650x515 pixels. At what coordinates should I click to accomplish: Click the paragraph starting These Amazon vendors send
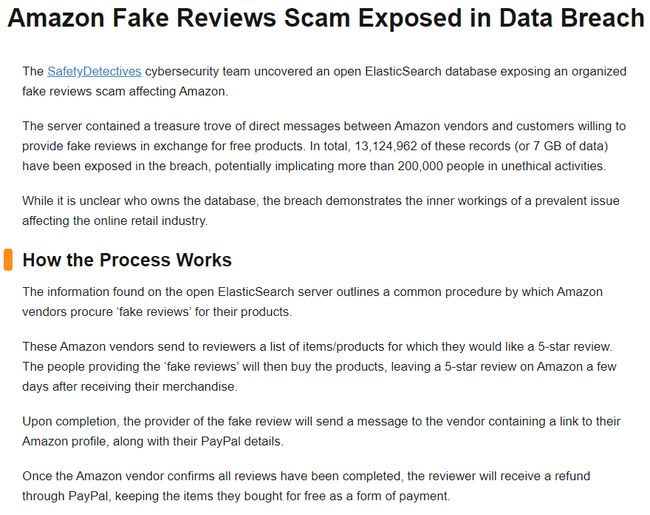coord(320,367)
